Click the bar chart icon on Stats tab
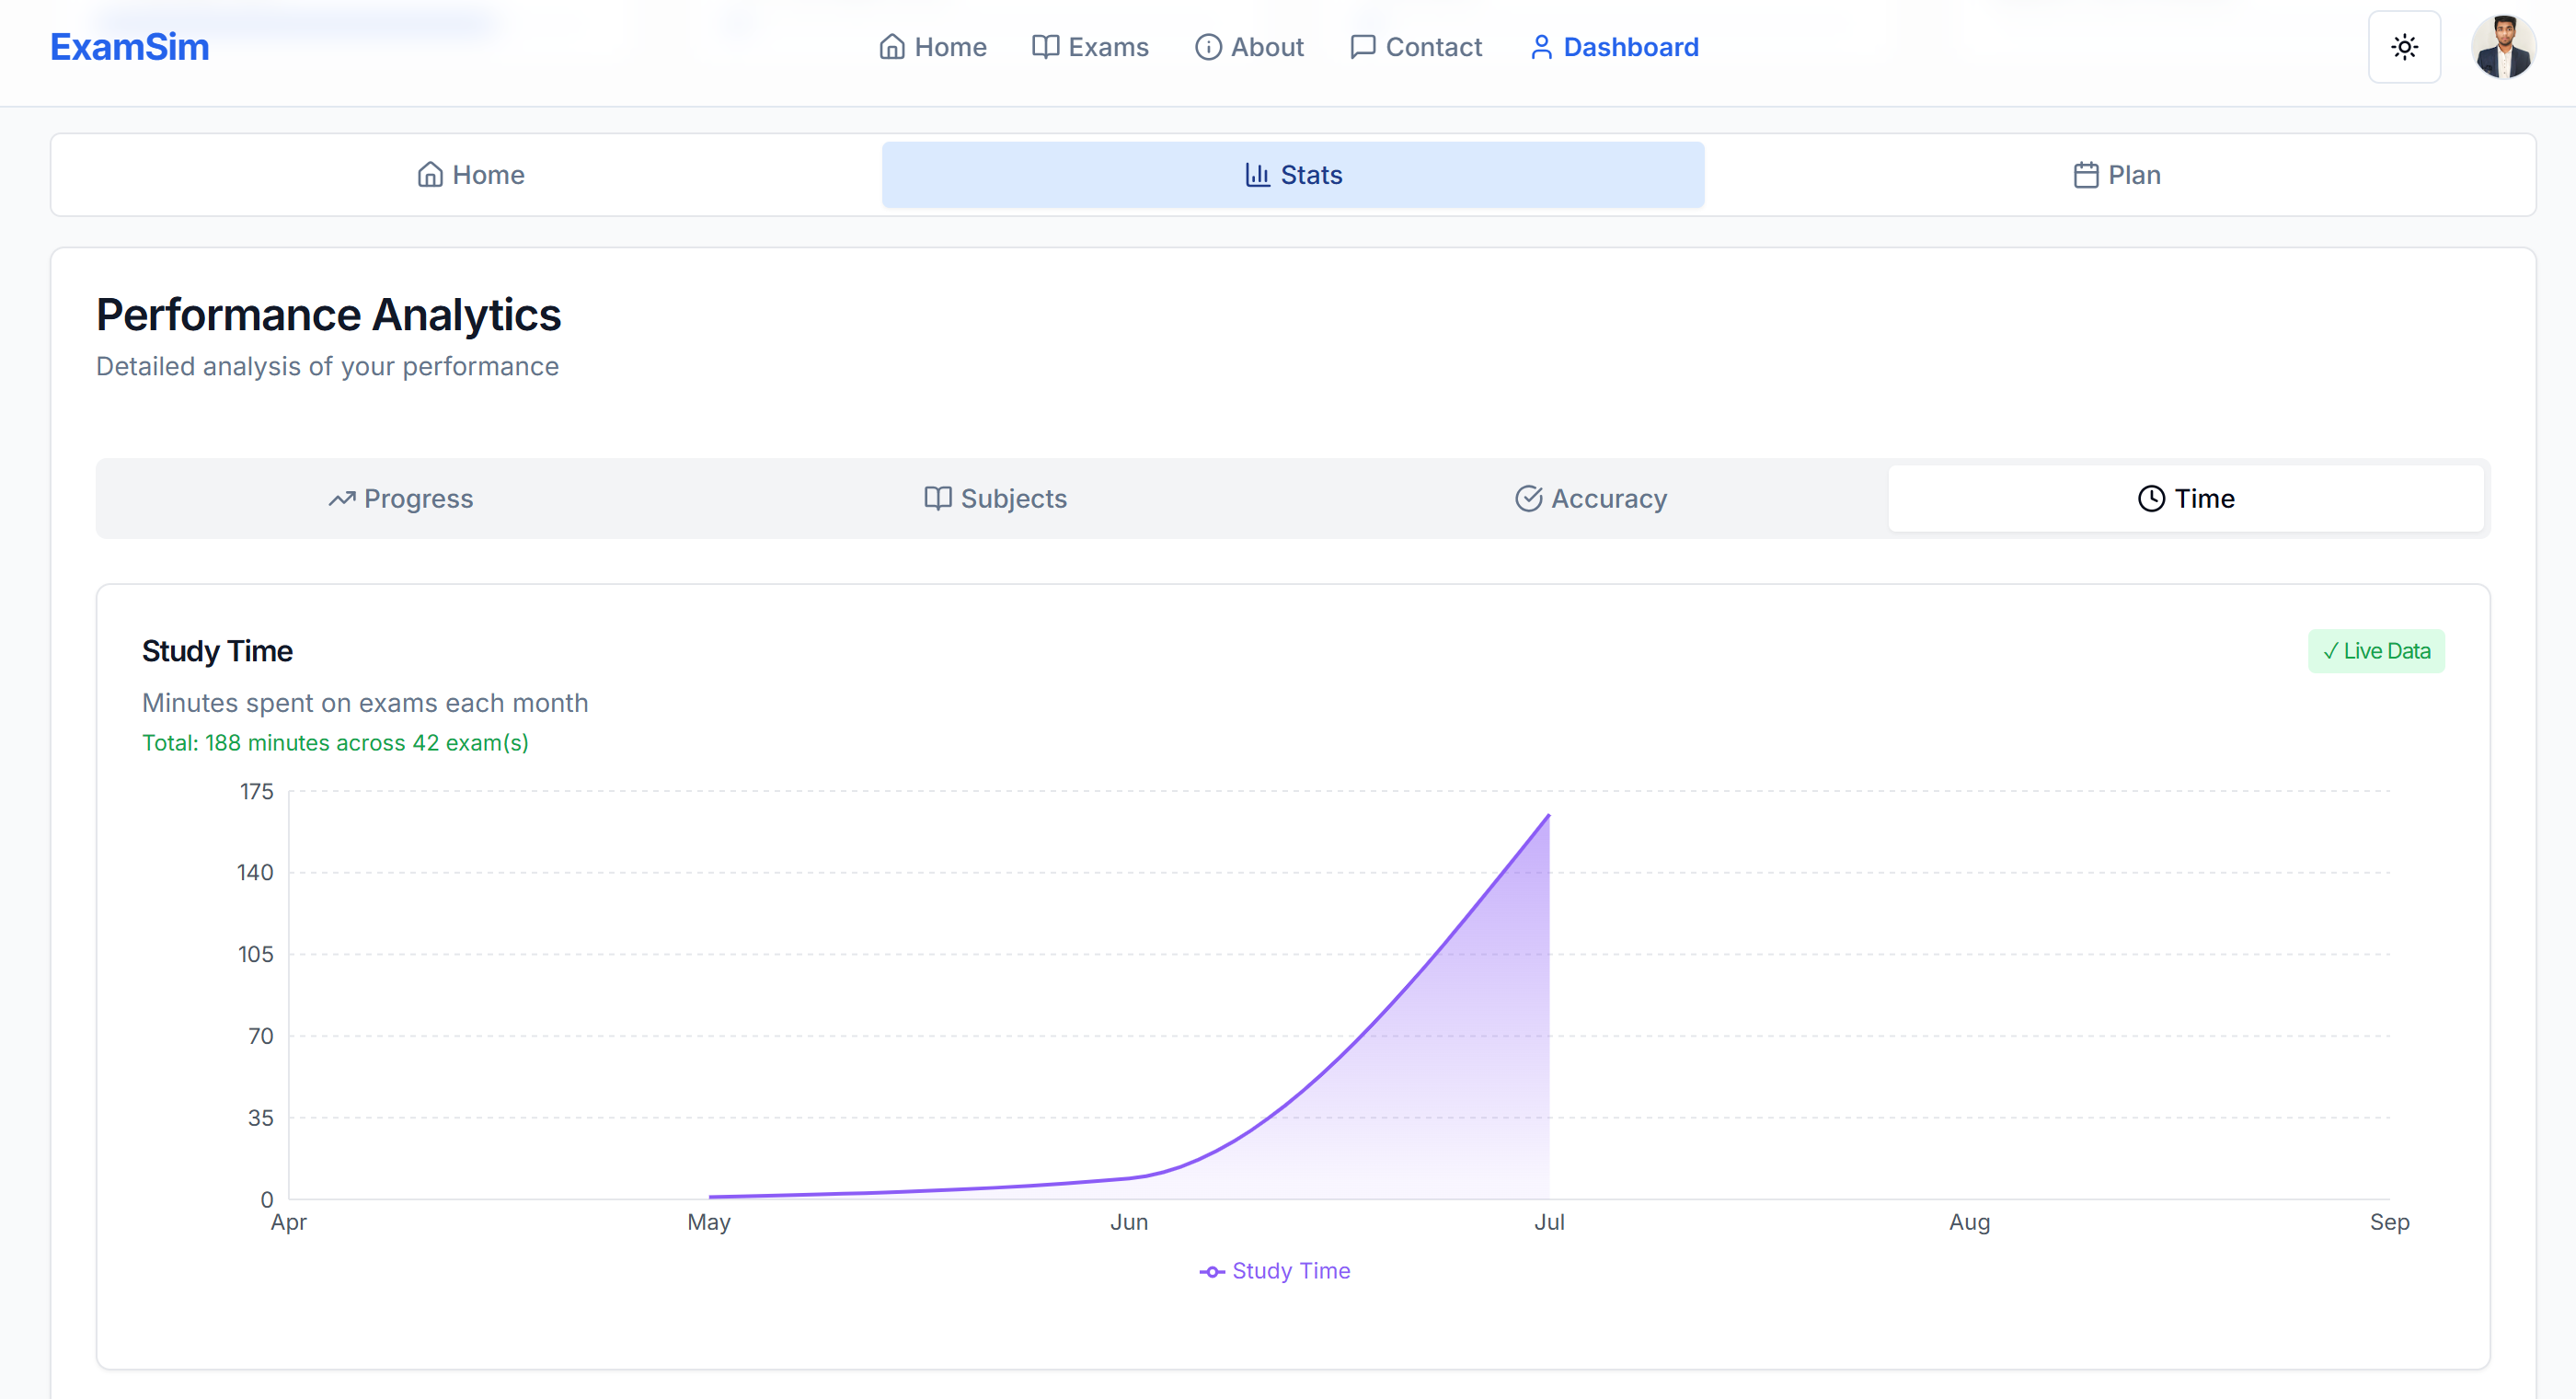 (1256, 175)
